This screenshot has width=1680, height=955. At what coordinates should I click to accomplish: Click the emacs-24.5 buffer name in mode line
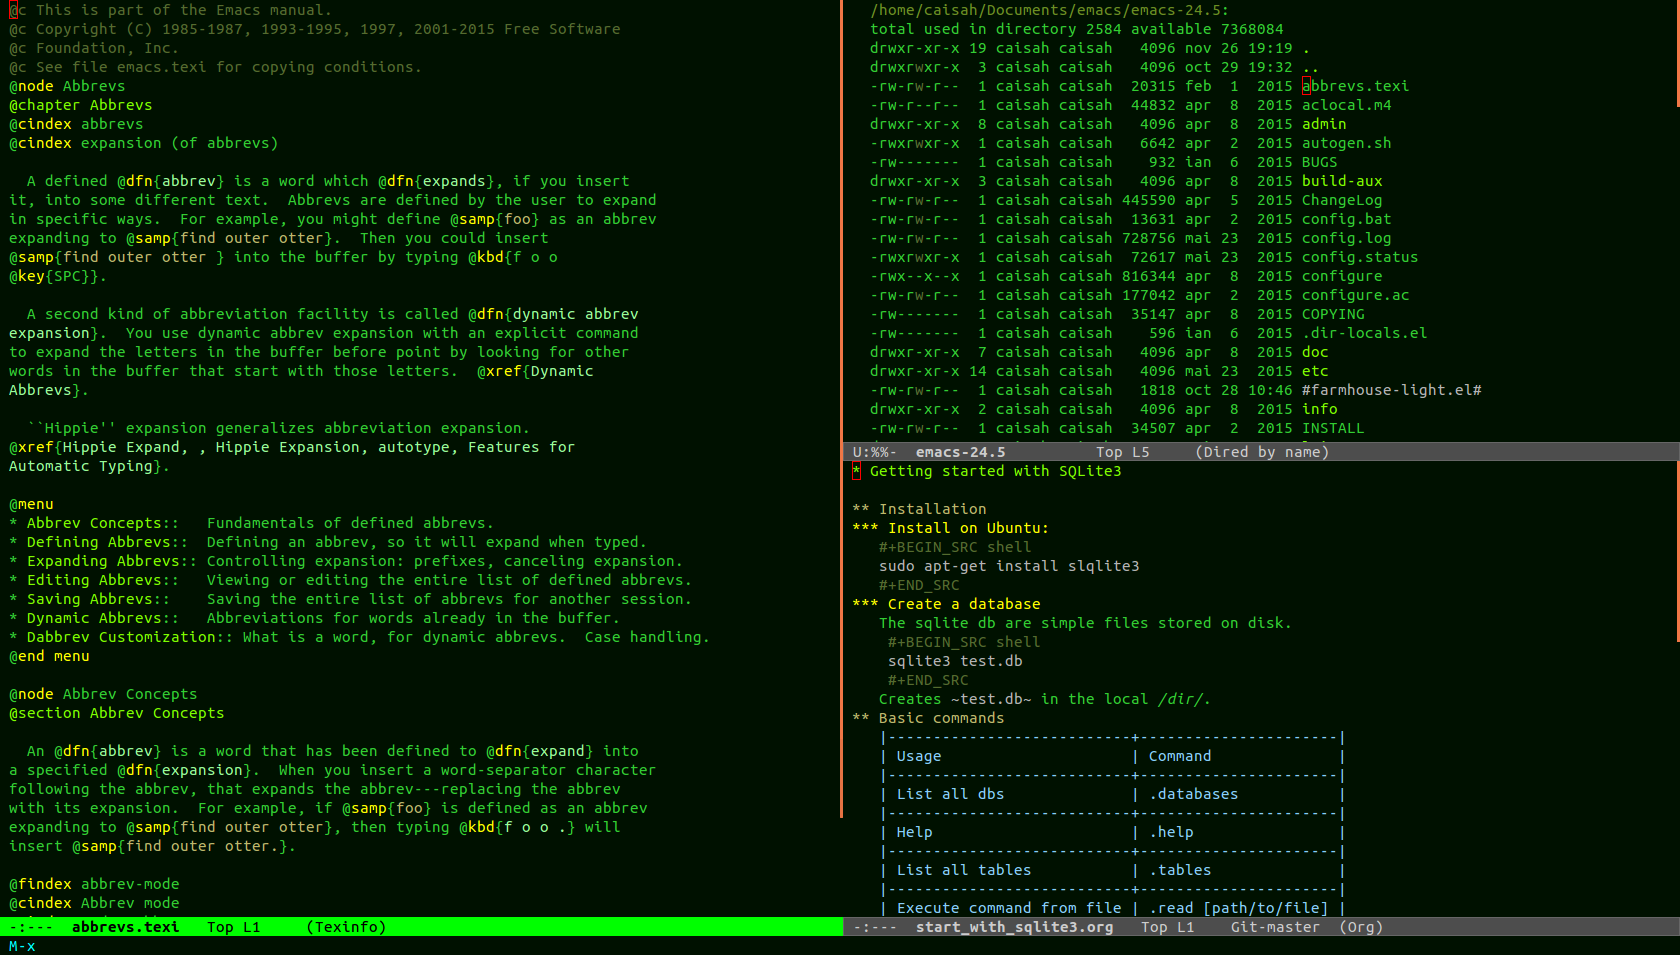960,452
